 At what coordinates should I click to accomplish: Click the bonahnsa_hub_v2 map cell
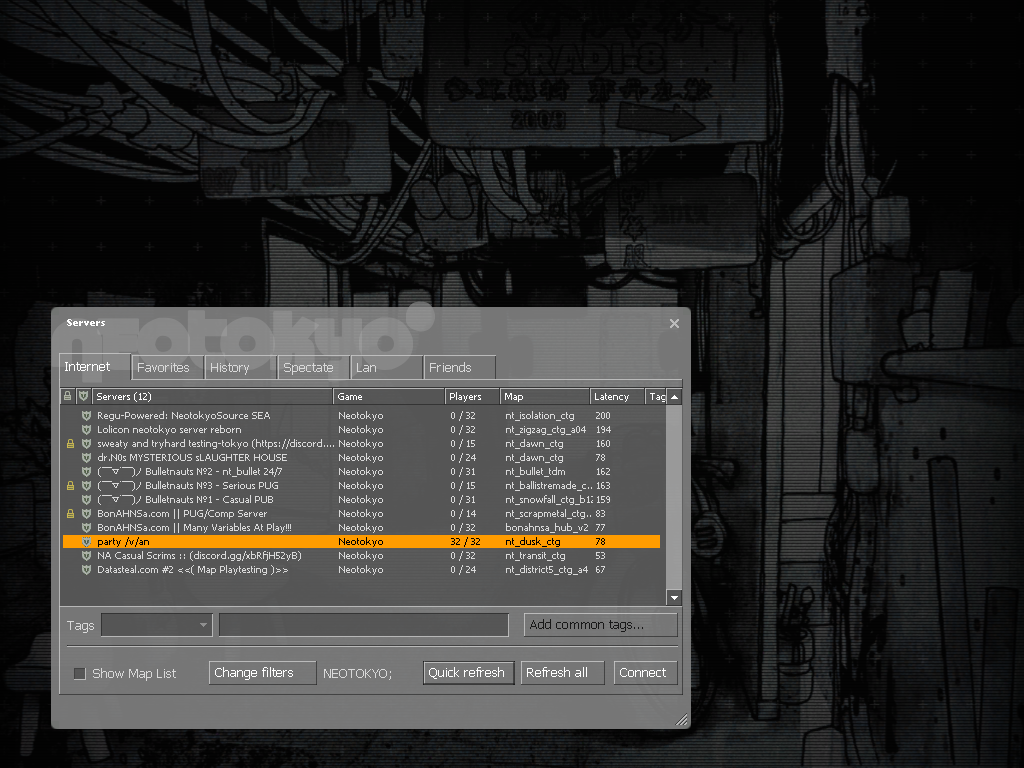(x=547, y=528)
